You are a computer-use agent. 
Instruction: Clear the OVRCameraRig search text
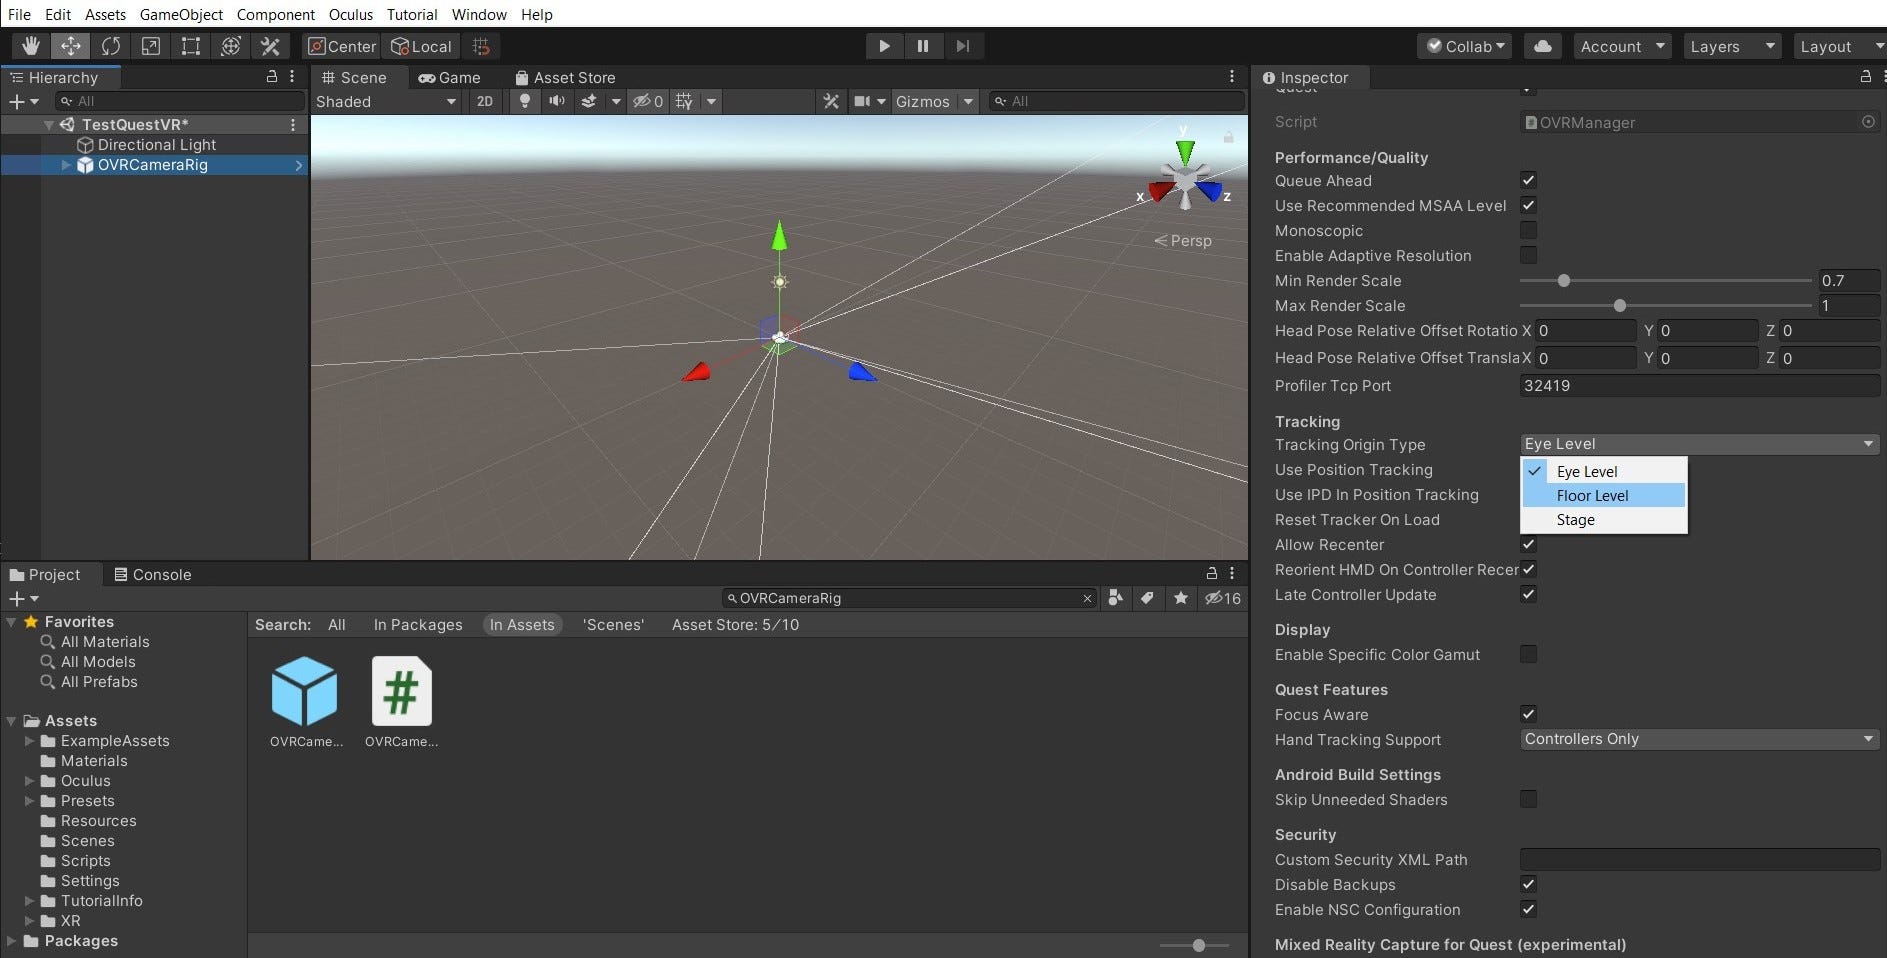[x=1087, y=598]
